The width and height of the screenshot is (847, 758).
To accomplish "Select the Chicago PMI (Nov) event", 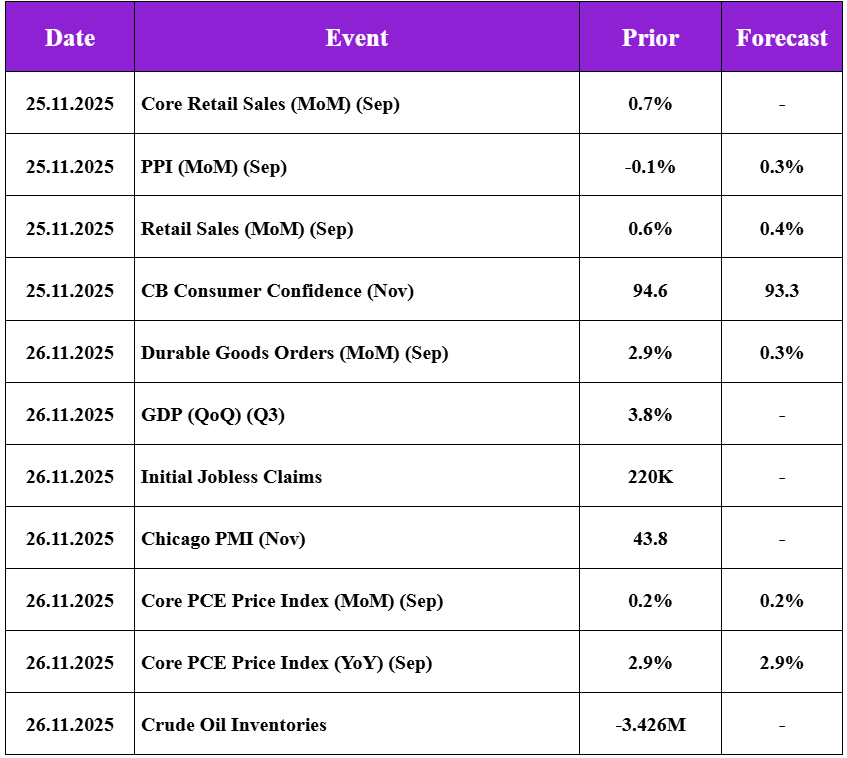I will (223, 539).
